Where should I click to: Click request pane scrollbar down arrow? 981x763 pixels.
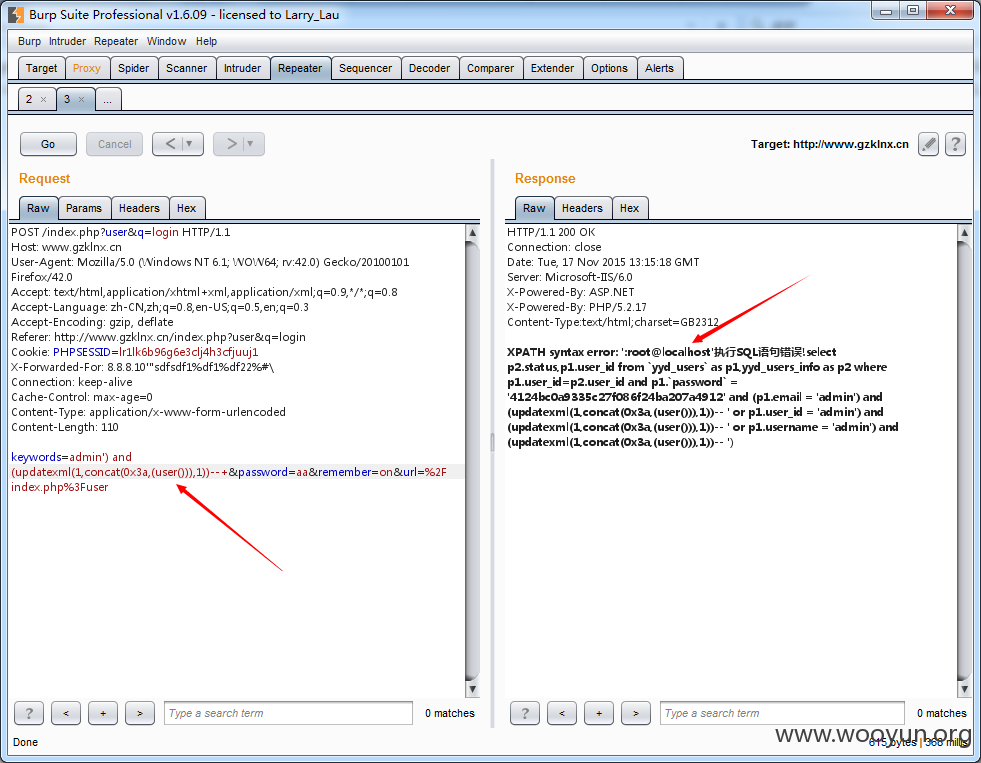click(x=473, y=689)
